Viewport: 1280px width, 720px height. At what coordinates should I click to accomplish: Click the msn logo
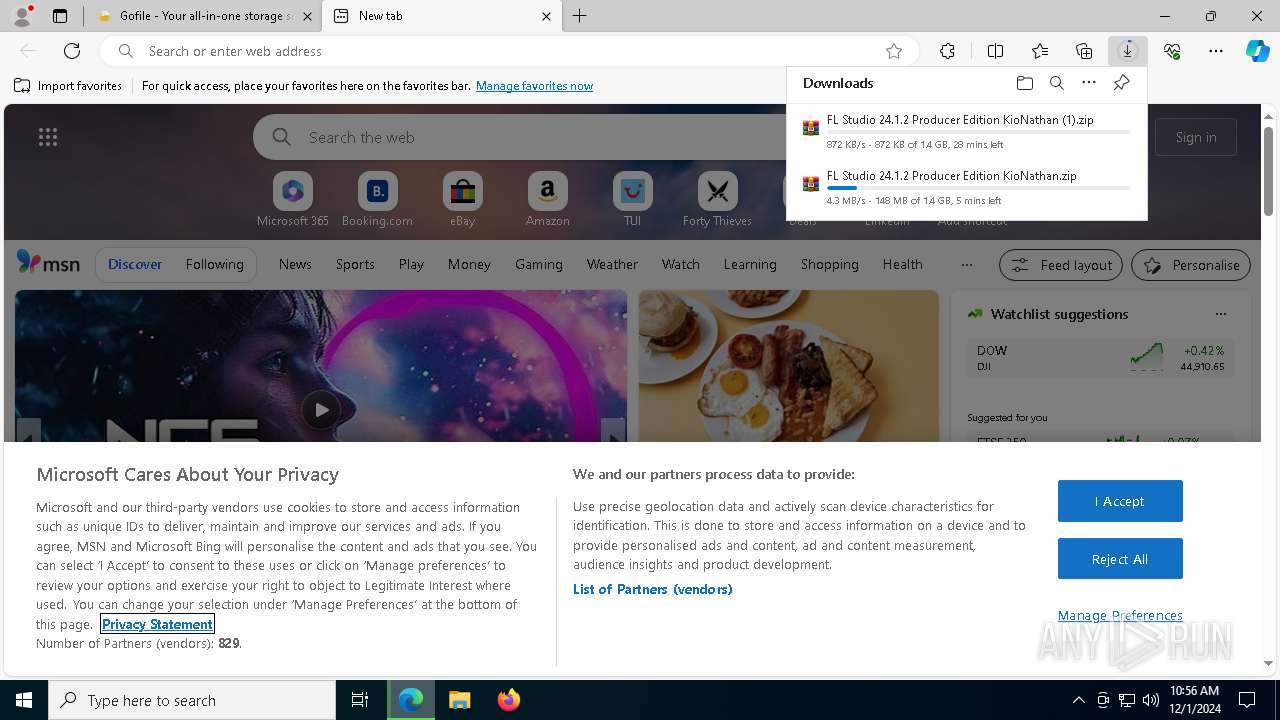tap(48, 263)
